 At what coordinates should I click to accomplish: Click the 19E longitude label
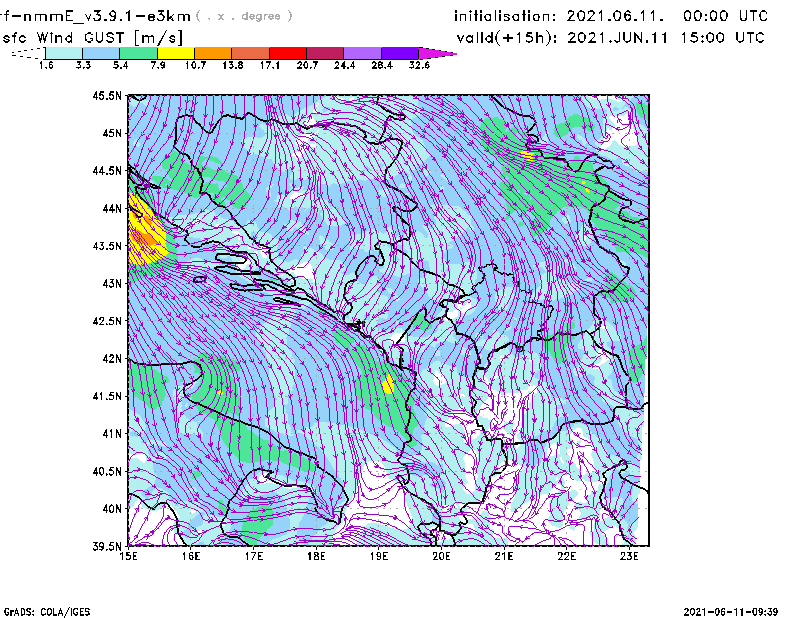[x=379, y=556]
